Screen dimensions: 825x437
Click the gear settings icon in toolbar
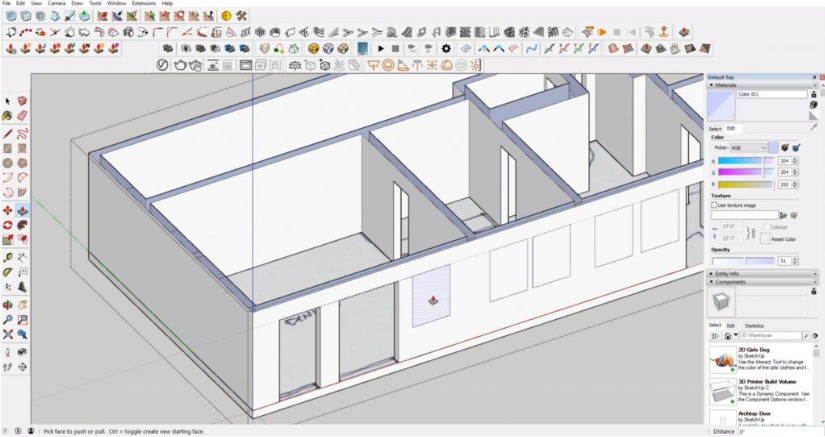[x=446, y=49]
